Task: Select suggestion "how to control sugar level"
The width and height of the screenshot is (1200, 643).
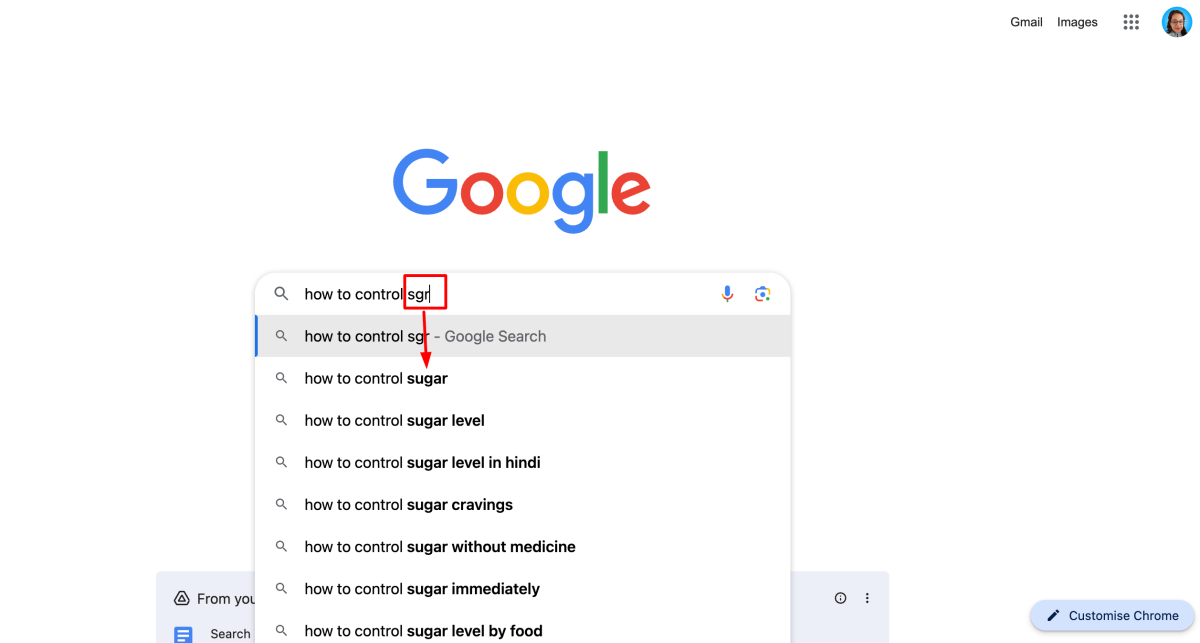Action: point(394,421)
